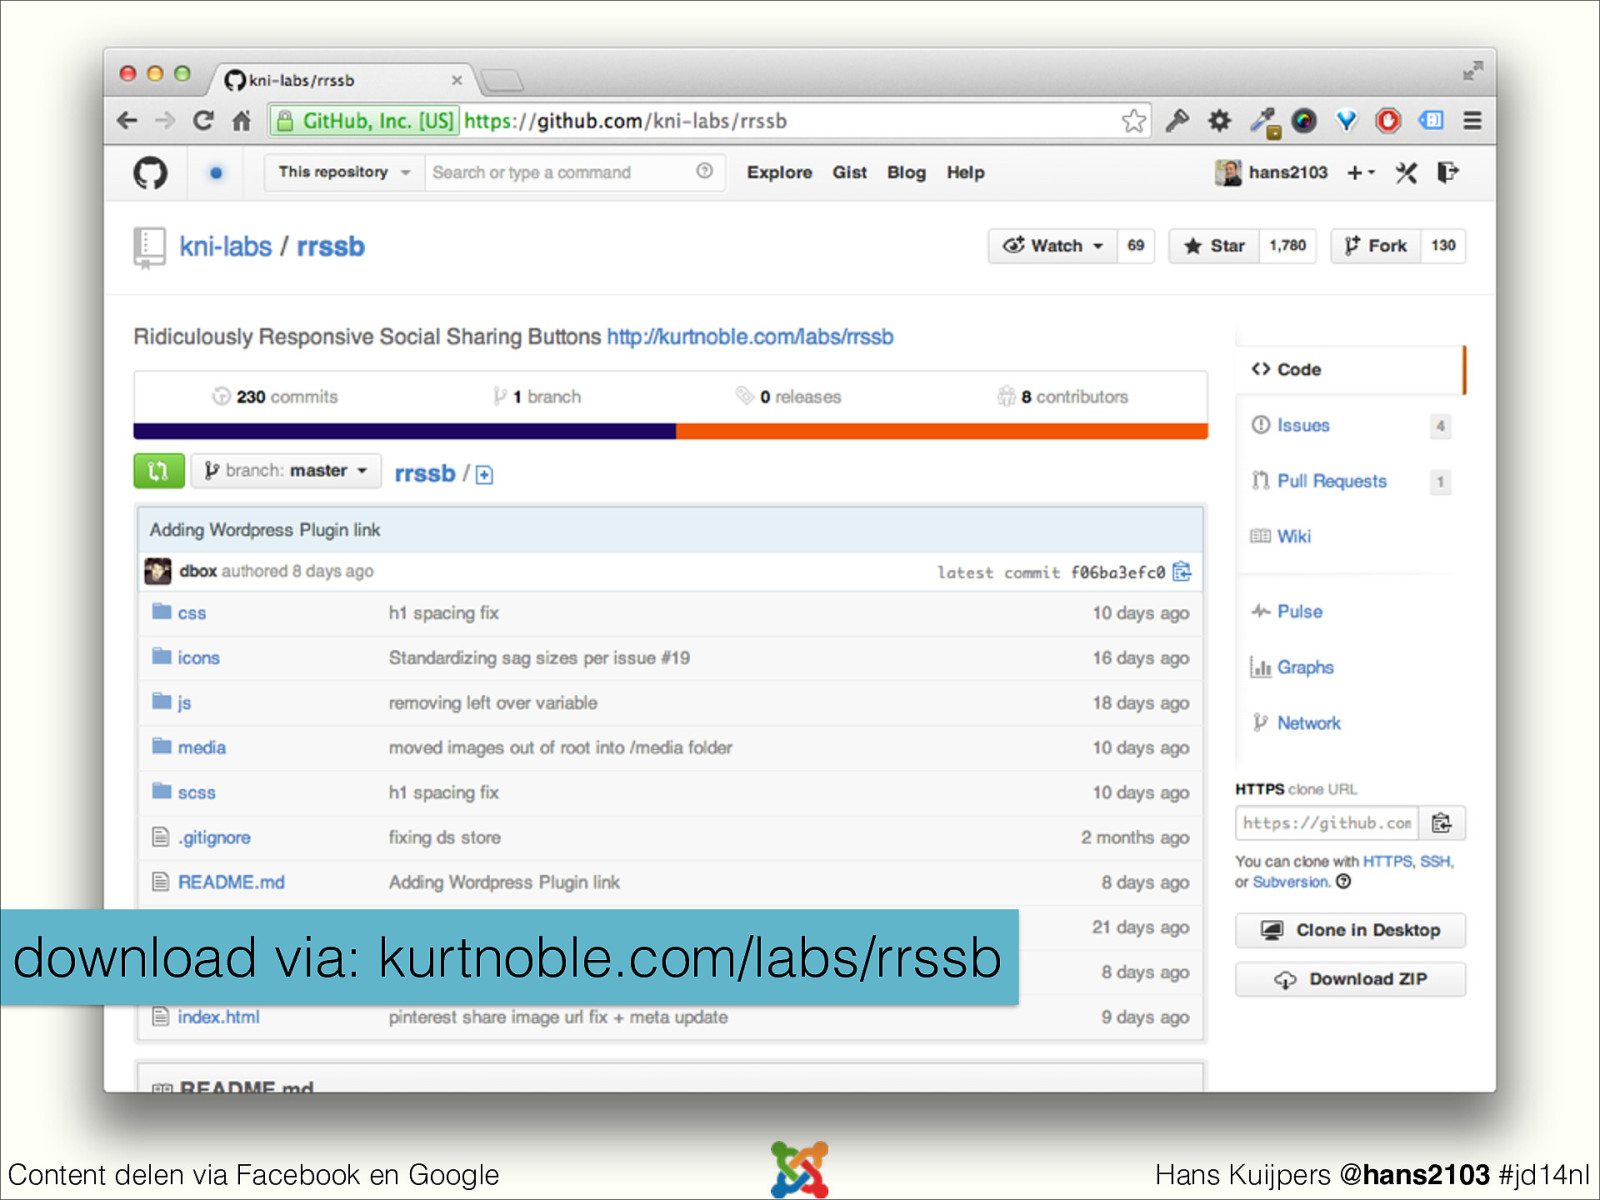Screen dimensions: 1600x1200
Task: Open the scss folder
Action: click(x=196, y=793)
